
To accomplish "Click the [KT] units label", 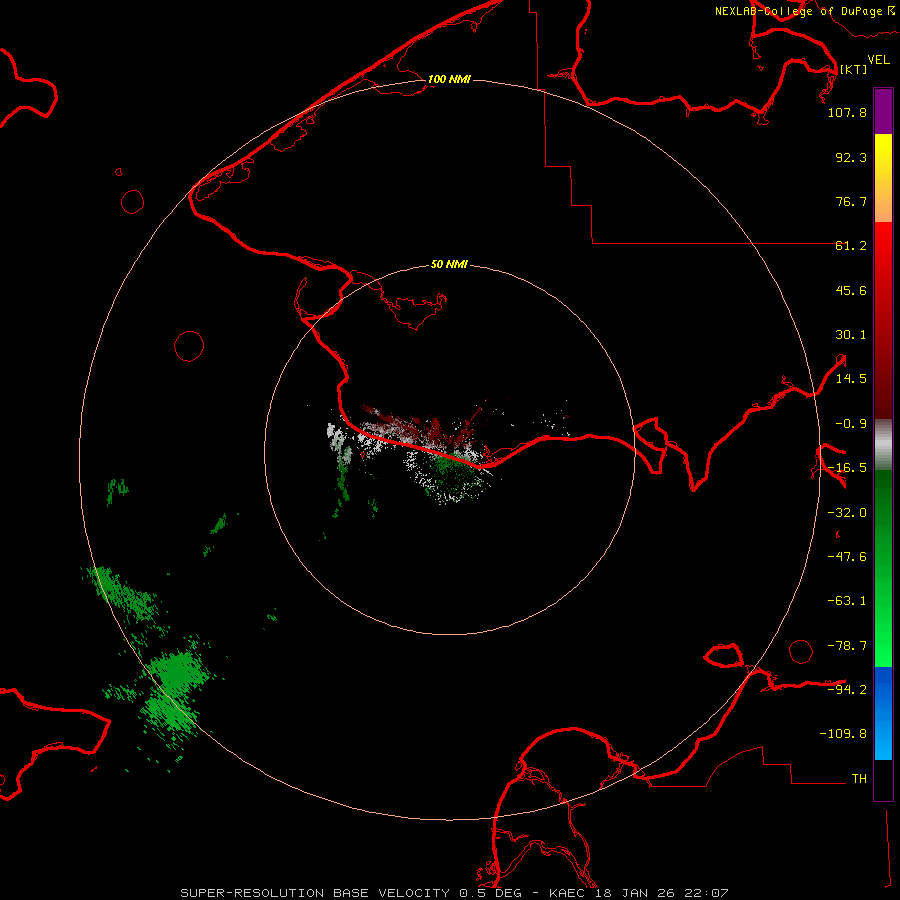I will click(x=853, y=69).
